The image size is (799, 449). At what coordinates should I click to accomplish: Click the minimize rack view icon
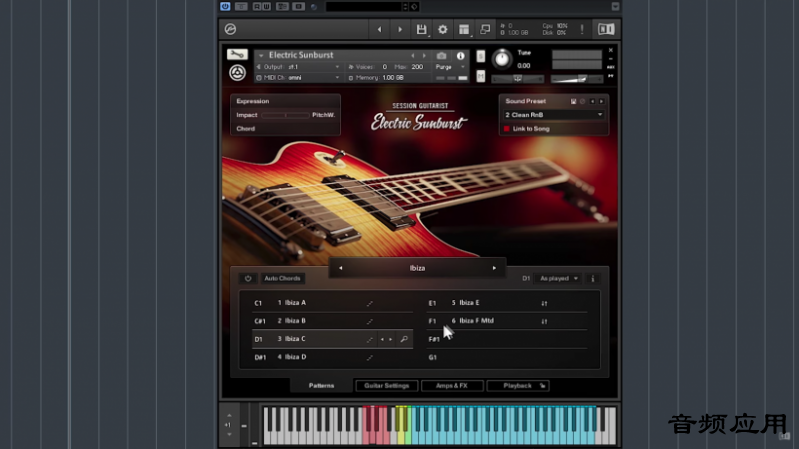485,29
